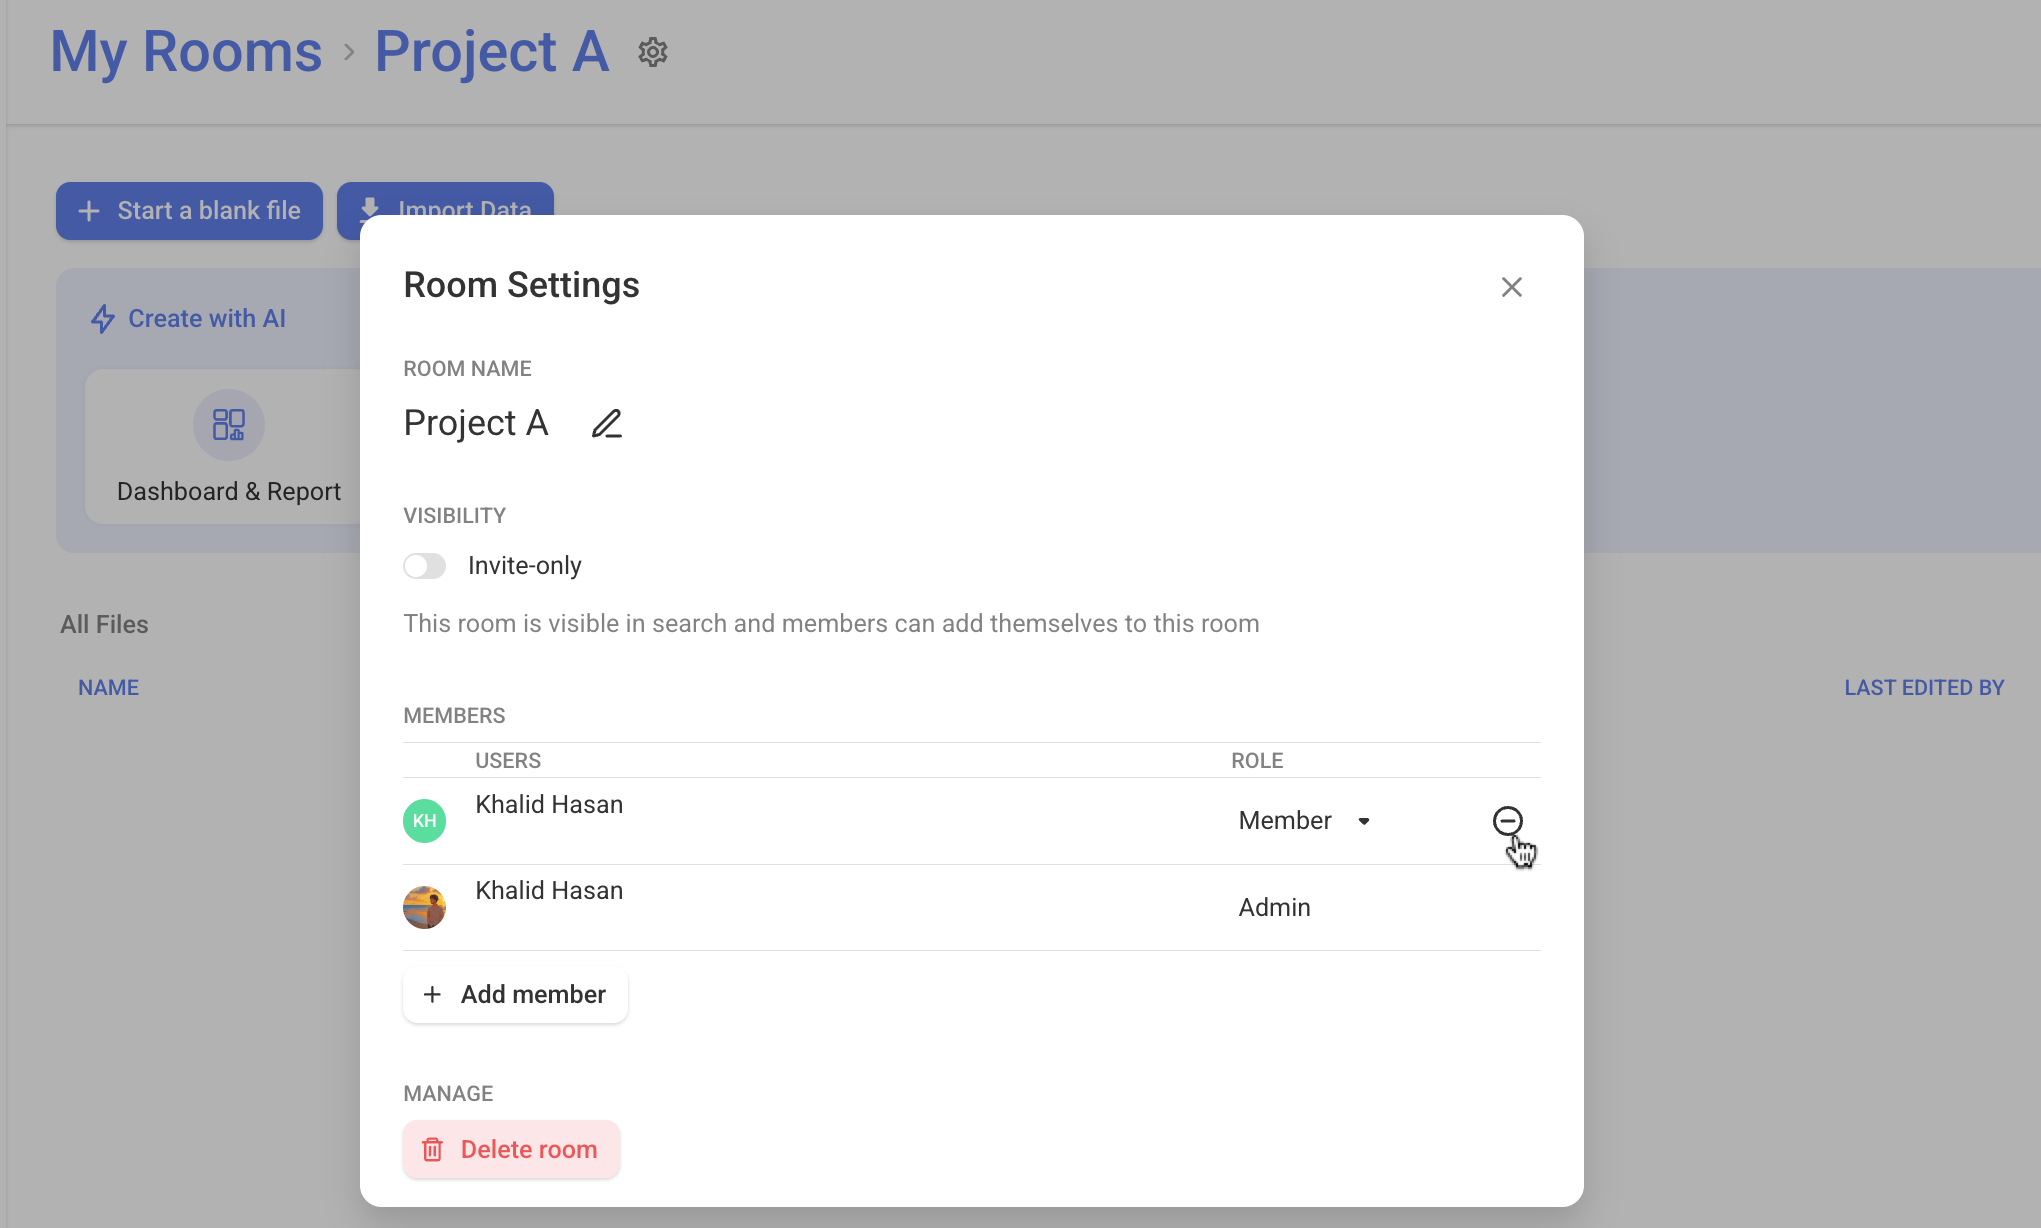Click the trash icon on Delete room
Viewport: 2041px width, 1228px height.
(x=432, y=1150)
